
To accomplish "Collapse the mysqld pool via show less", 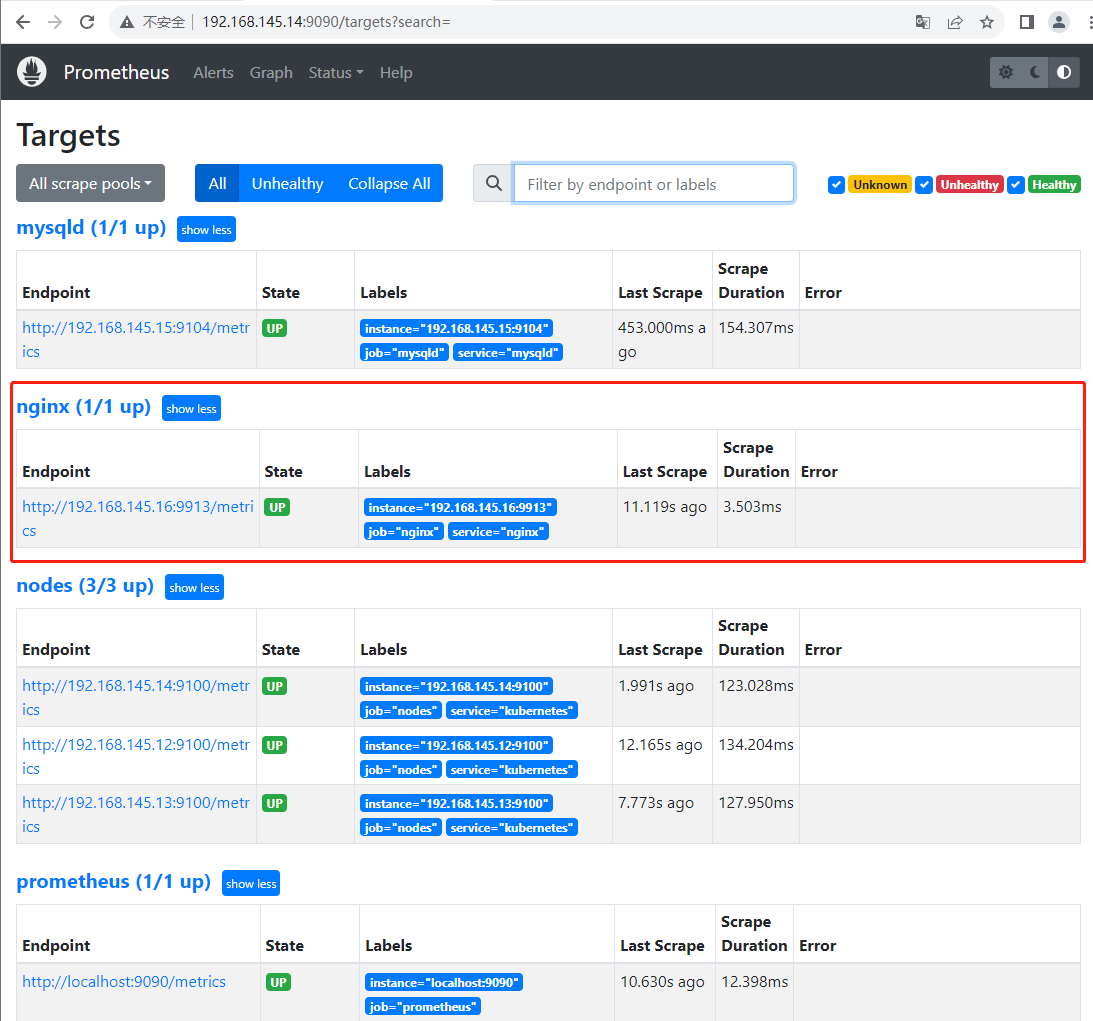I will coord(206,229).
